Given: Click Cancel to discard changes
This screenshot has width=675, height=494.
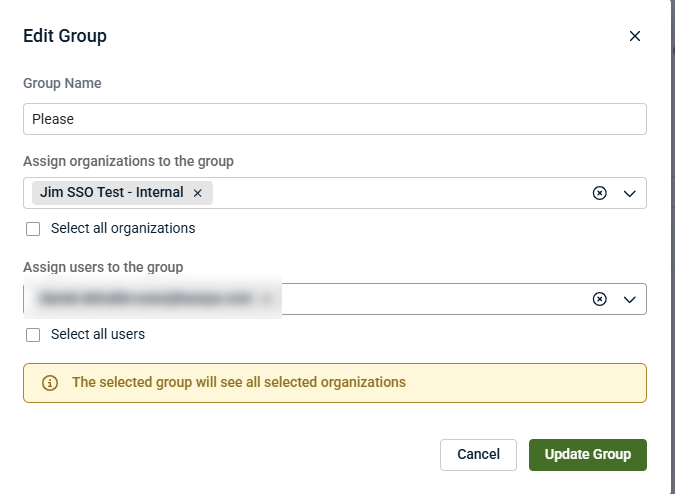Looking at the screenshot, I should [478, 455].
